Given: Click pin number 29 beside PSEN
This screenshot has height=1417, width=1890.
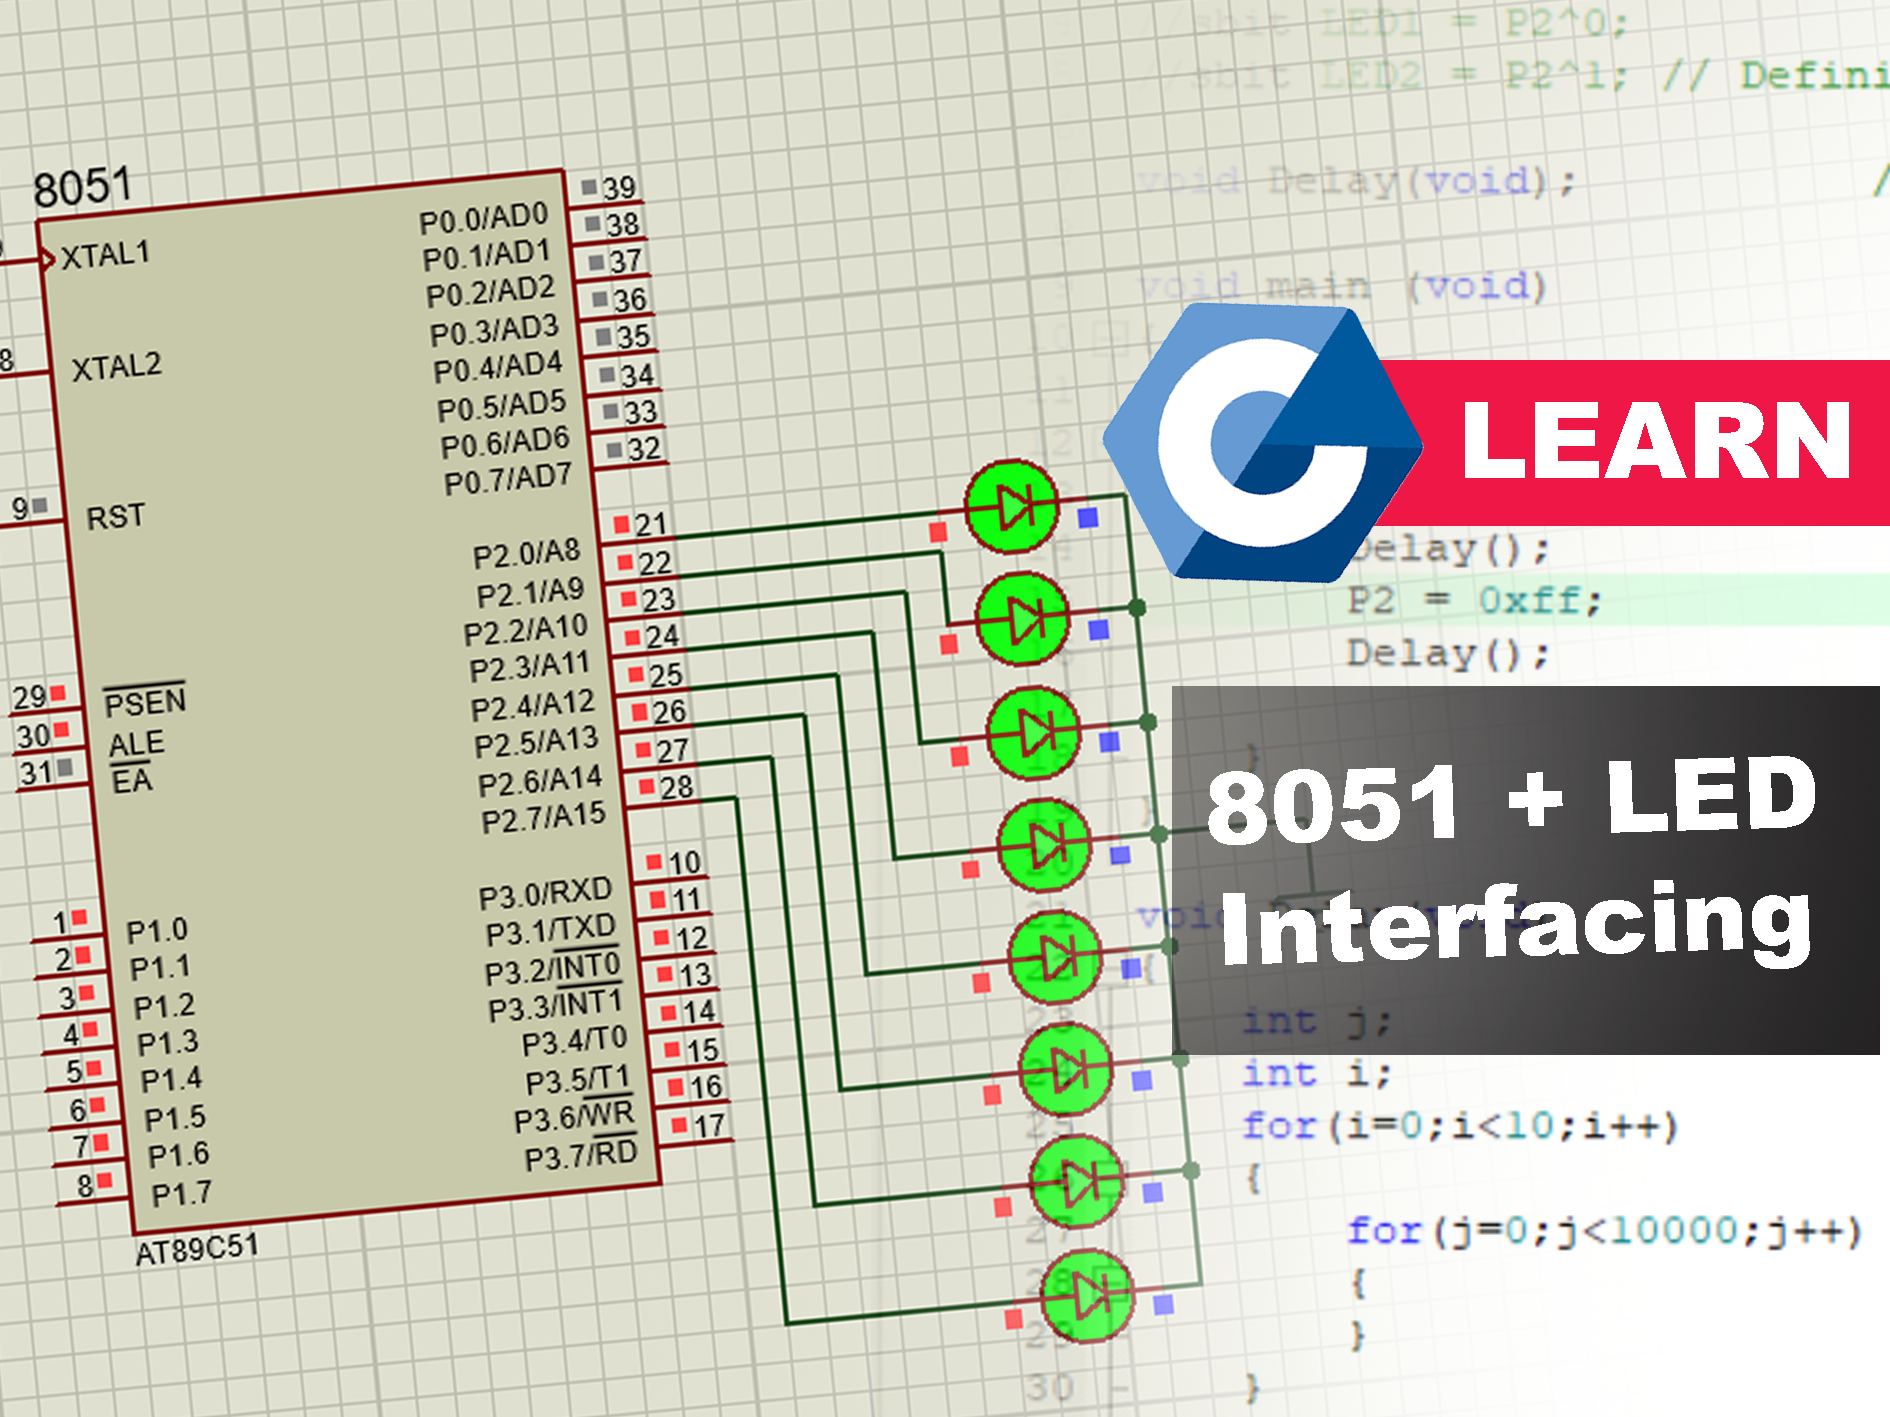Looking at the screenshot, I should (38, 696).
